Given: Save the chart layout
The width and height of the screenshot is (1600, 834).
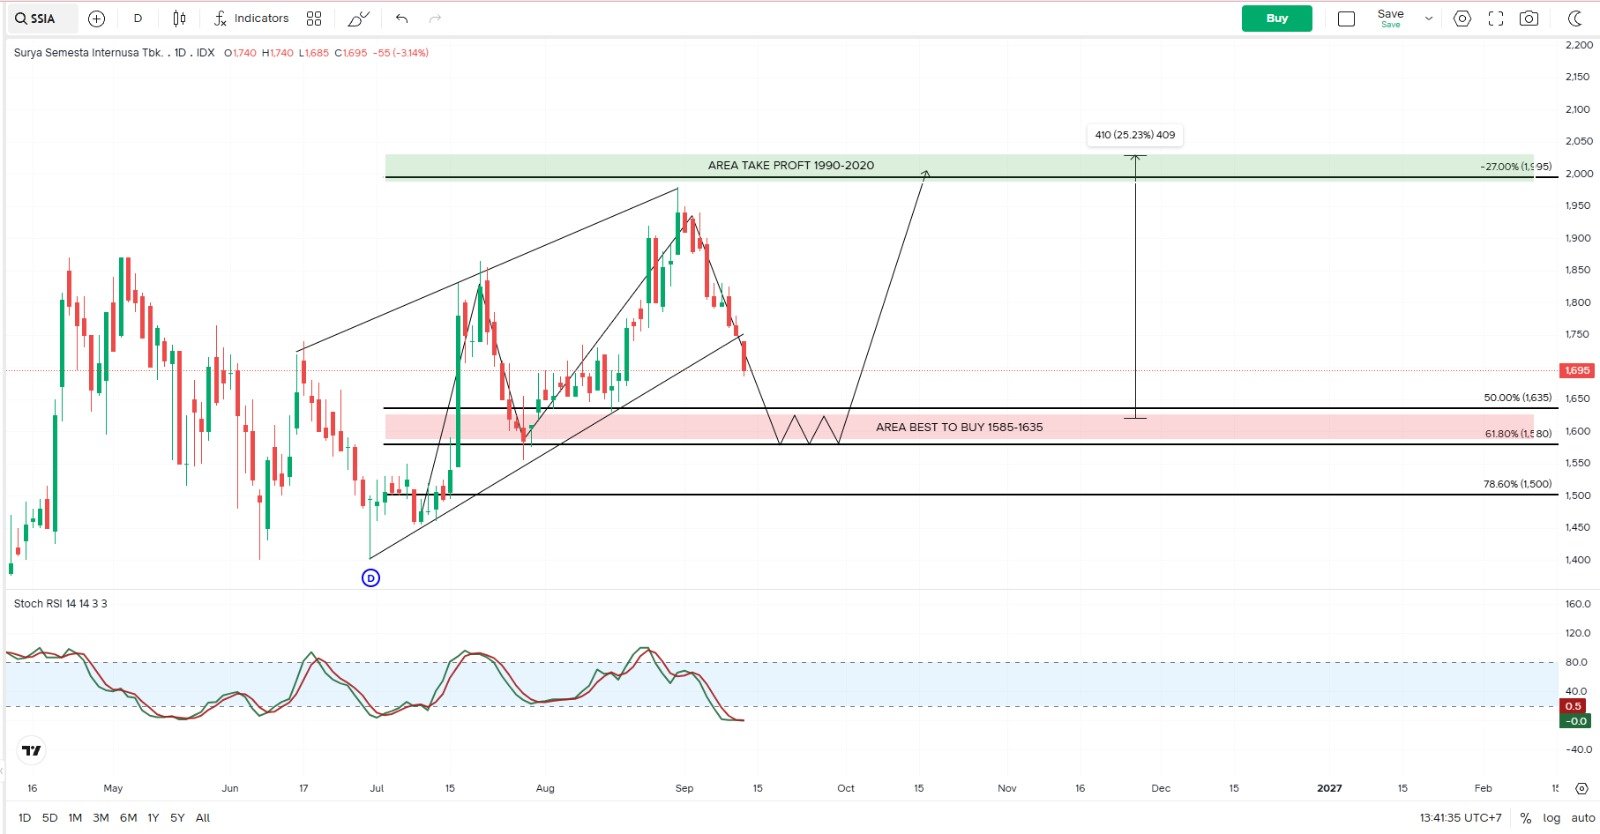Looking at the screenshot, I should click(x=1390, y=18).
